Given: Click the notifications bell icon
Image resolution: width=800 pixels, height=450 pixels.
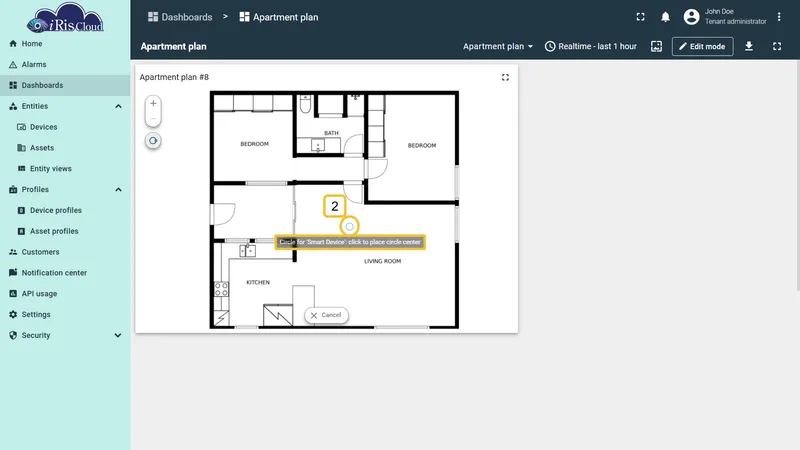Looking at the screenshot, I should 665,17.
